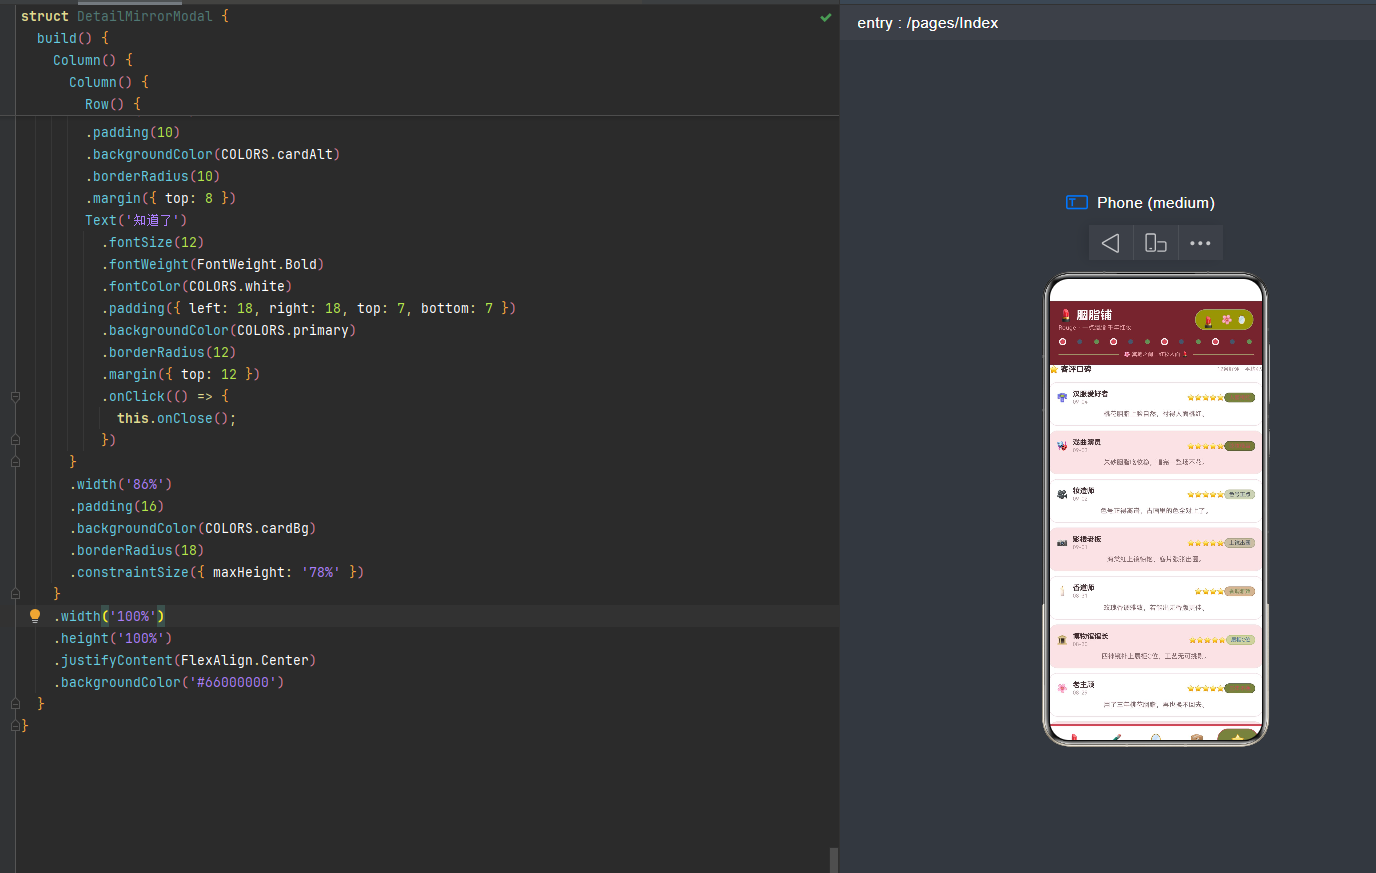Tap the lipstick icon in the header pill
Image resolution: width=1376 pixels, height=873 pixels.
coord(1208,321)
